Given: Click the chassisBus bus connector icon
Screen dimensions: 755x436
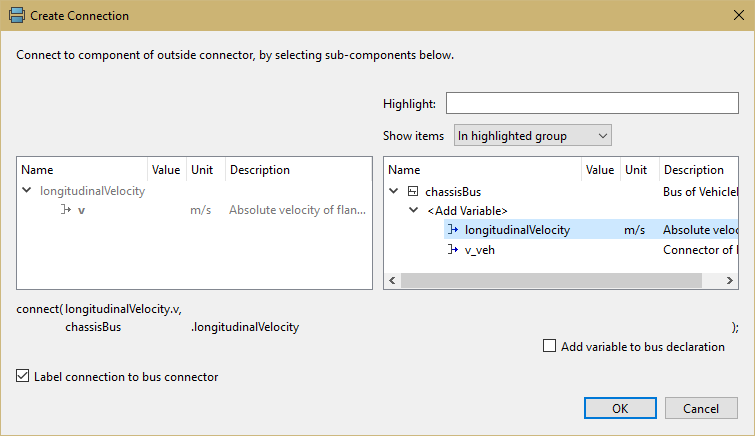Looking at the screenshot, I should coord(412,191).
